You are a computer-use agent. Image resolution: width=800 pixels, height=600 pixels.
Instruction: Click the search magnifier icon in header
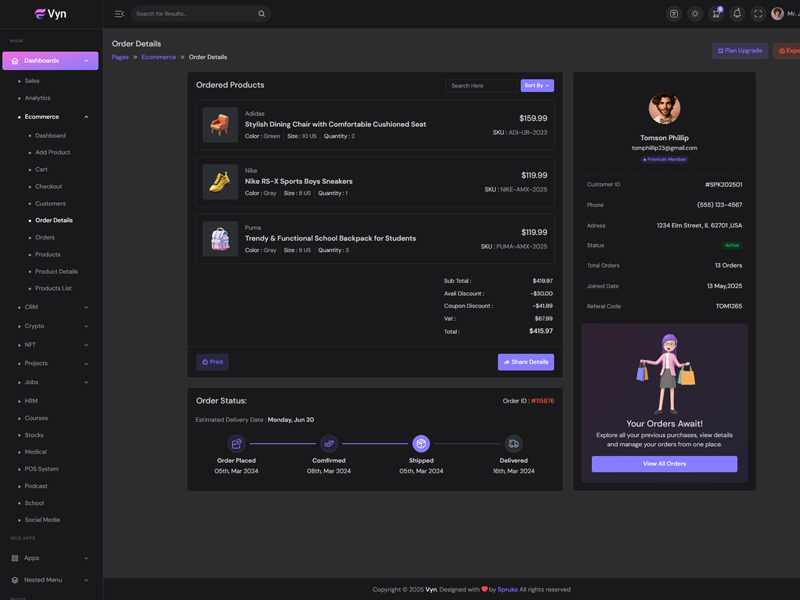click(262, 14)
